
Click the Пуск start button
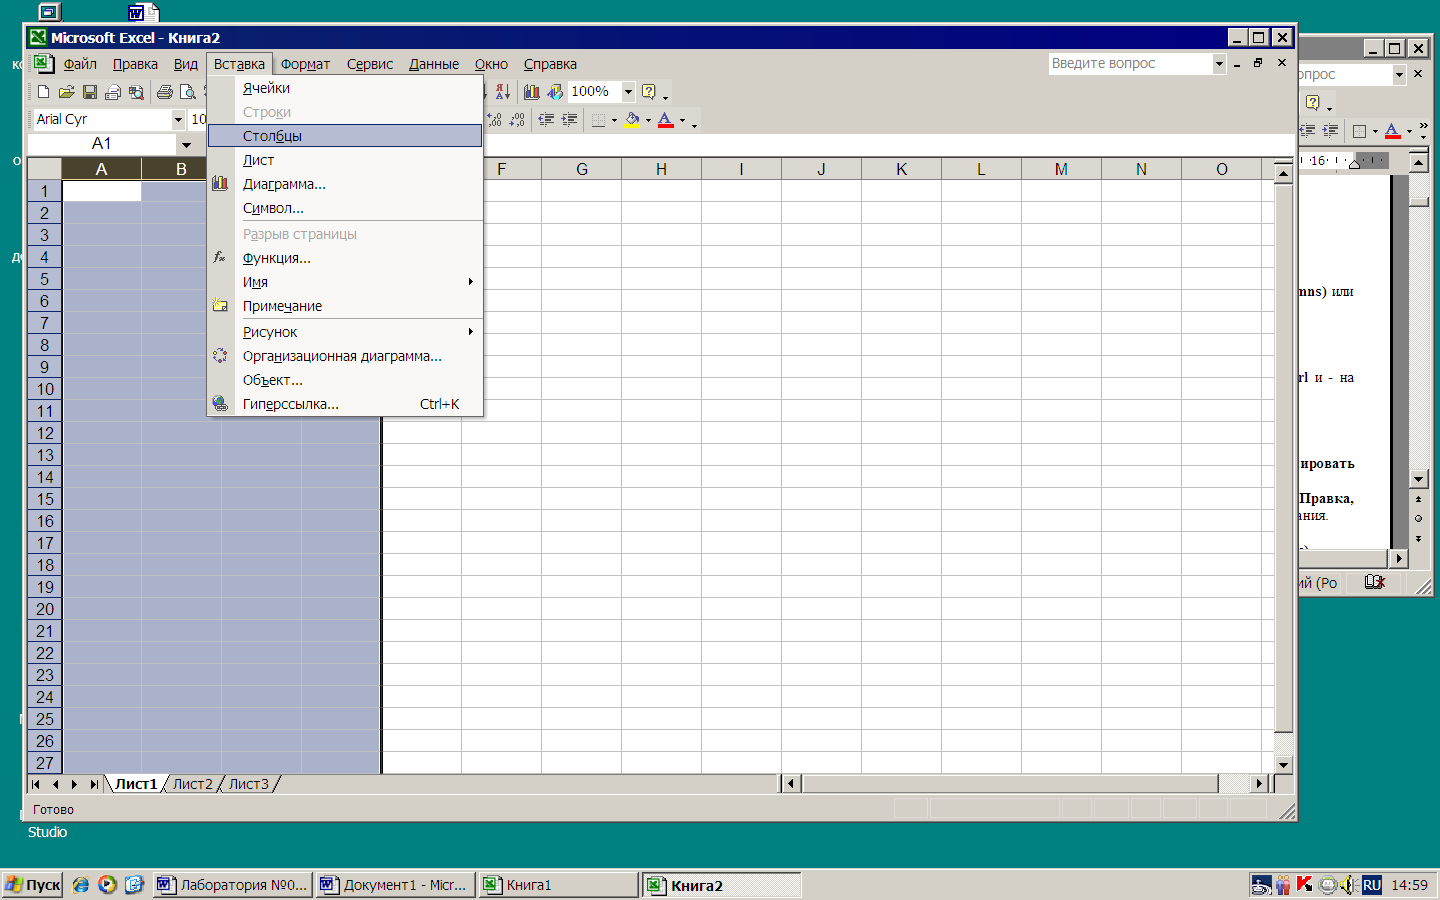(33, 885)
